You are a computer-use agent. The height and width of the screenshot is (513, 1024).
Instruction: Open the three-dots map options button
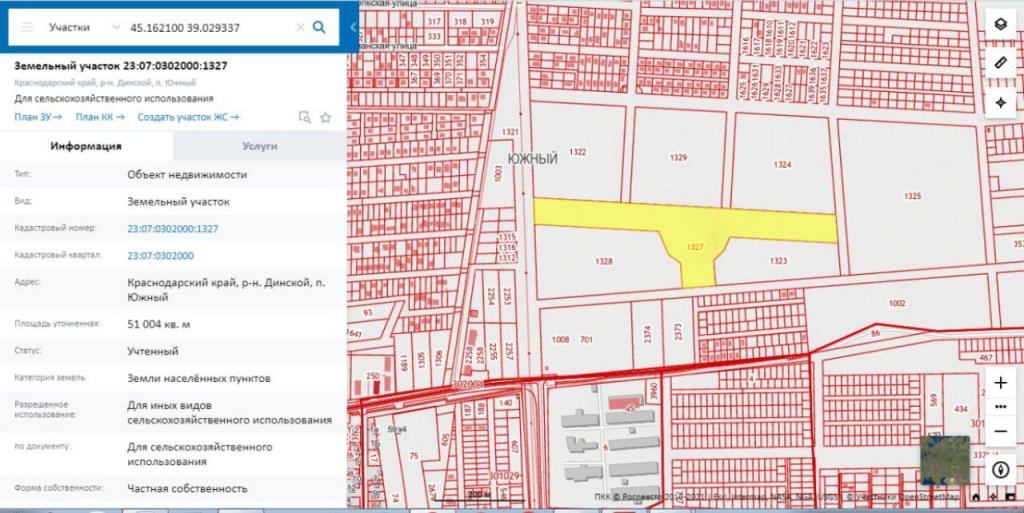[1000, 406]
